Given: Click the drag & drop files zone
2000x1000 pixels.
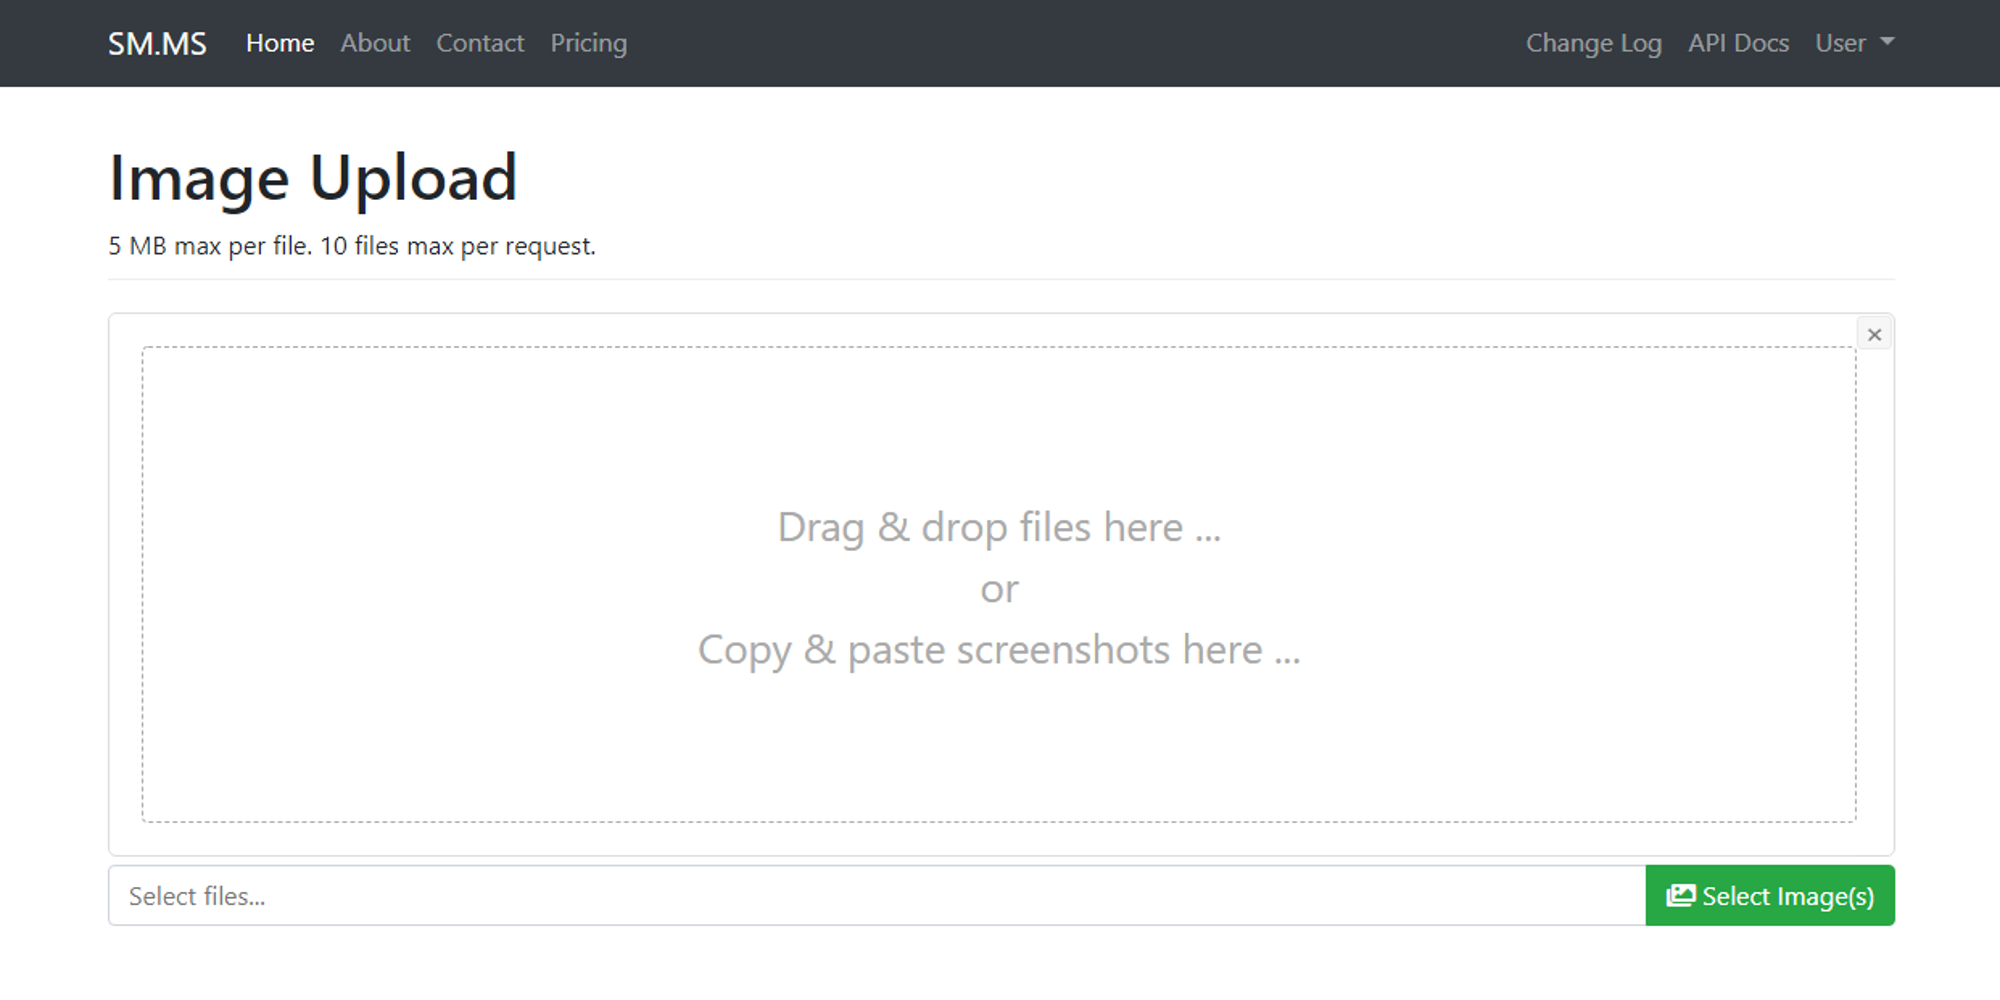Looking at the screenshot, I should (x=999, y=585).
